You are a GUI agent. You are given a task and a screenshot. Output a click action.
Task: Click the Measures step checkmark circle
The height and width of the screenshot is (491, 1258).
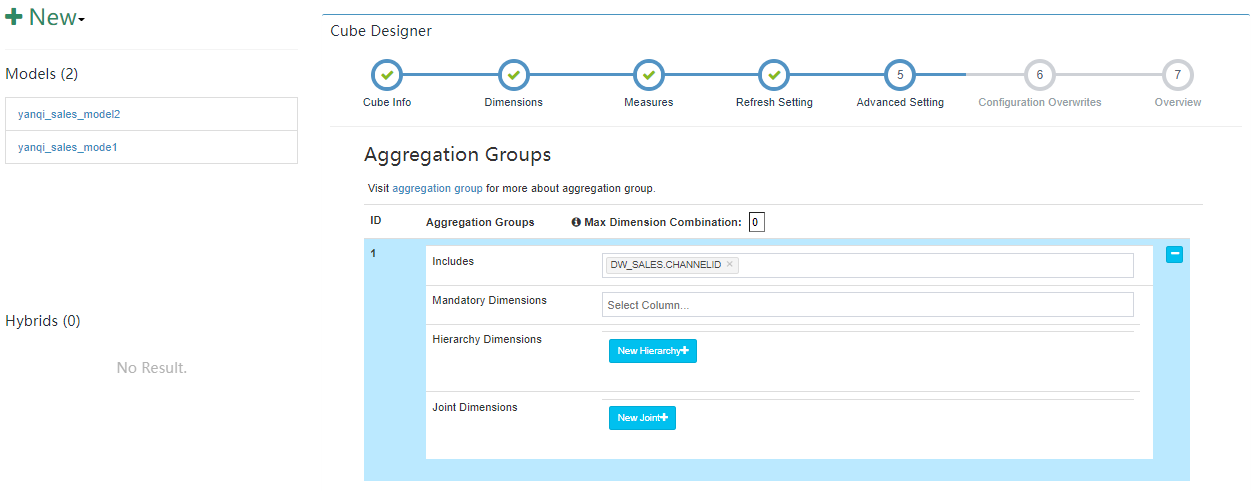648,75
